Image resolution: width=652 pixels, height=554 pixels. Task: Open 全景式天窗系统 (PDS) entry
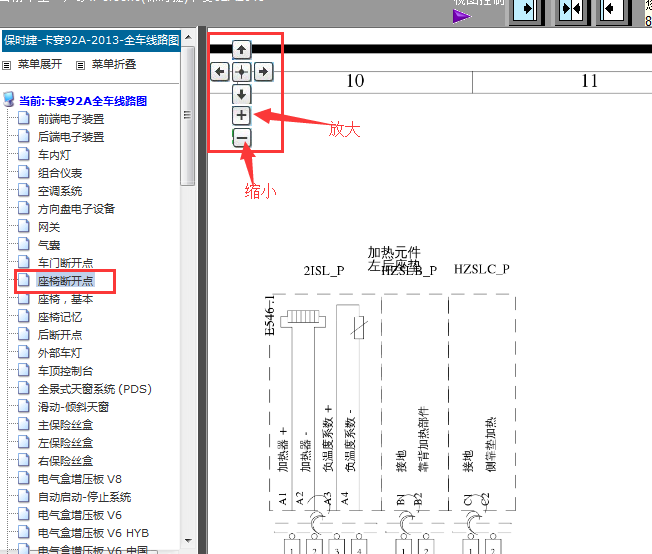coord(95,389)
